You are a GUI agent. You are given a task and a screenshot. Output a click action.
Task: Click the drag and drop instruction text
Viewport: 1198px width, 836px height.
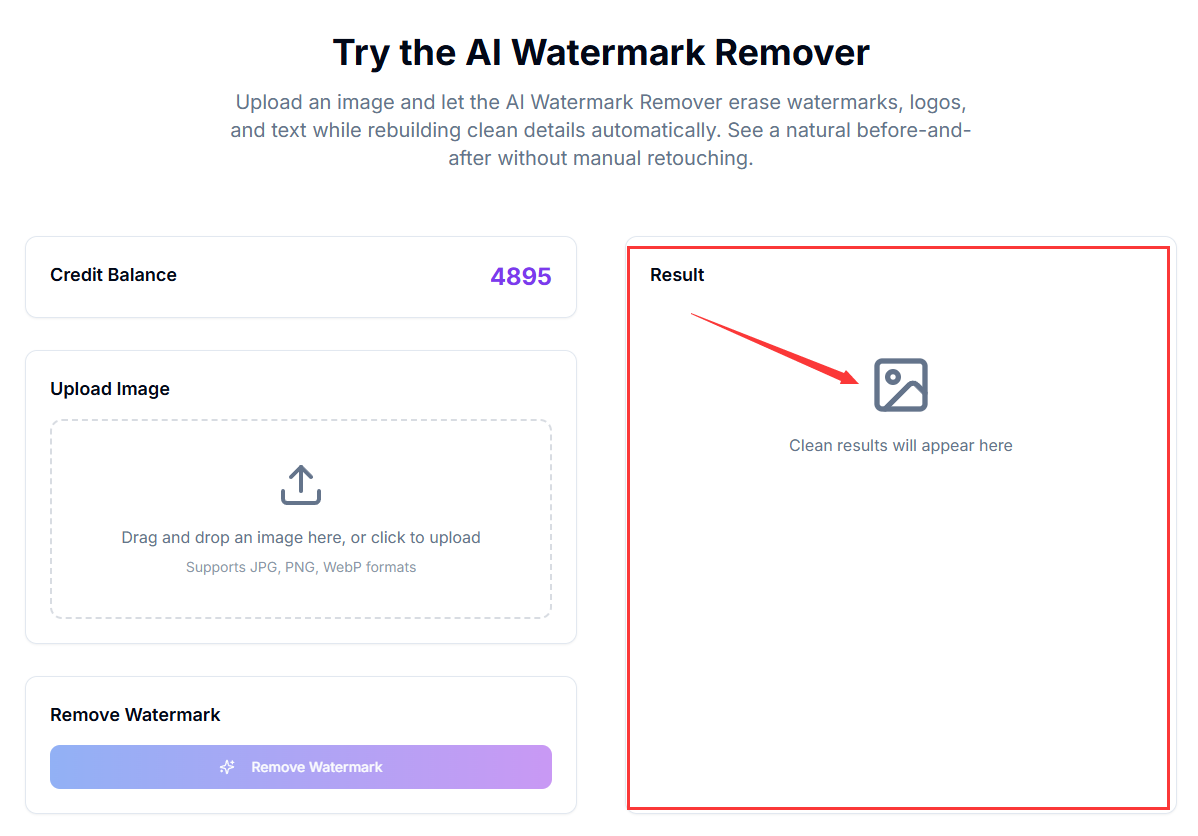pyautogui.click(x=300, y=537)
